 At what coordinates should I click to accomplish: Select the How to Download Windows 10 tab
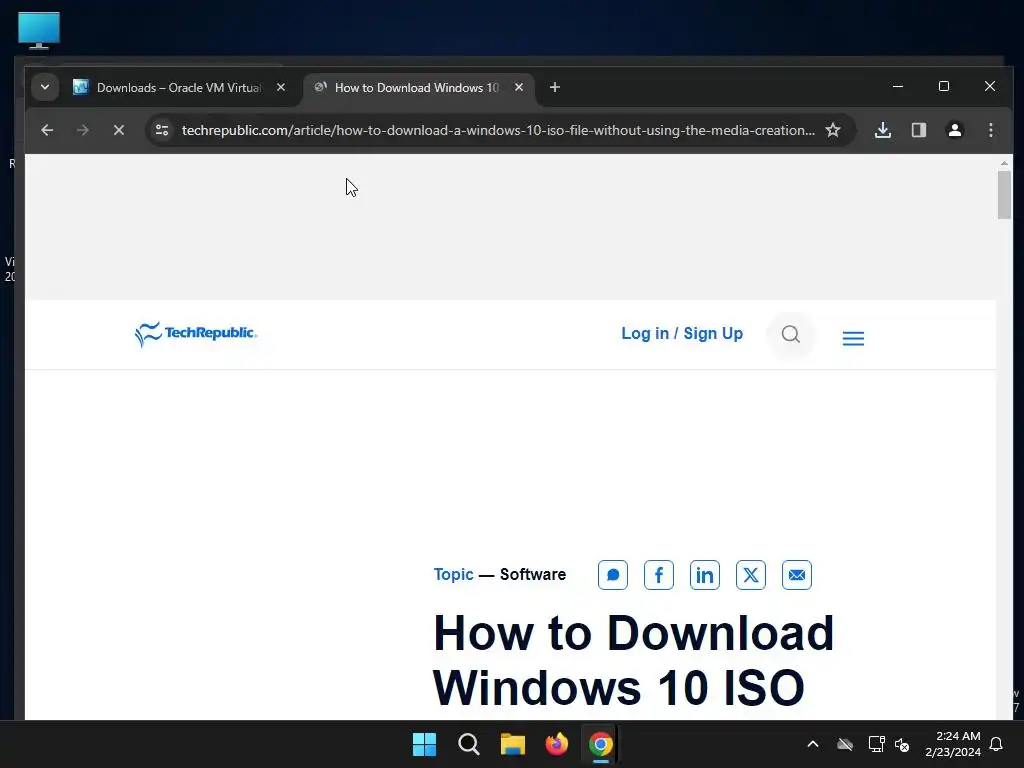(x=417, y=88)
